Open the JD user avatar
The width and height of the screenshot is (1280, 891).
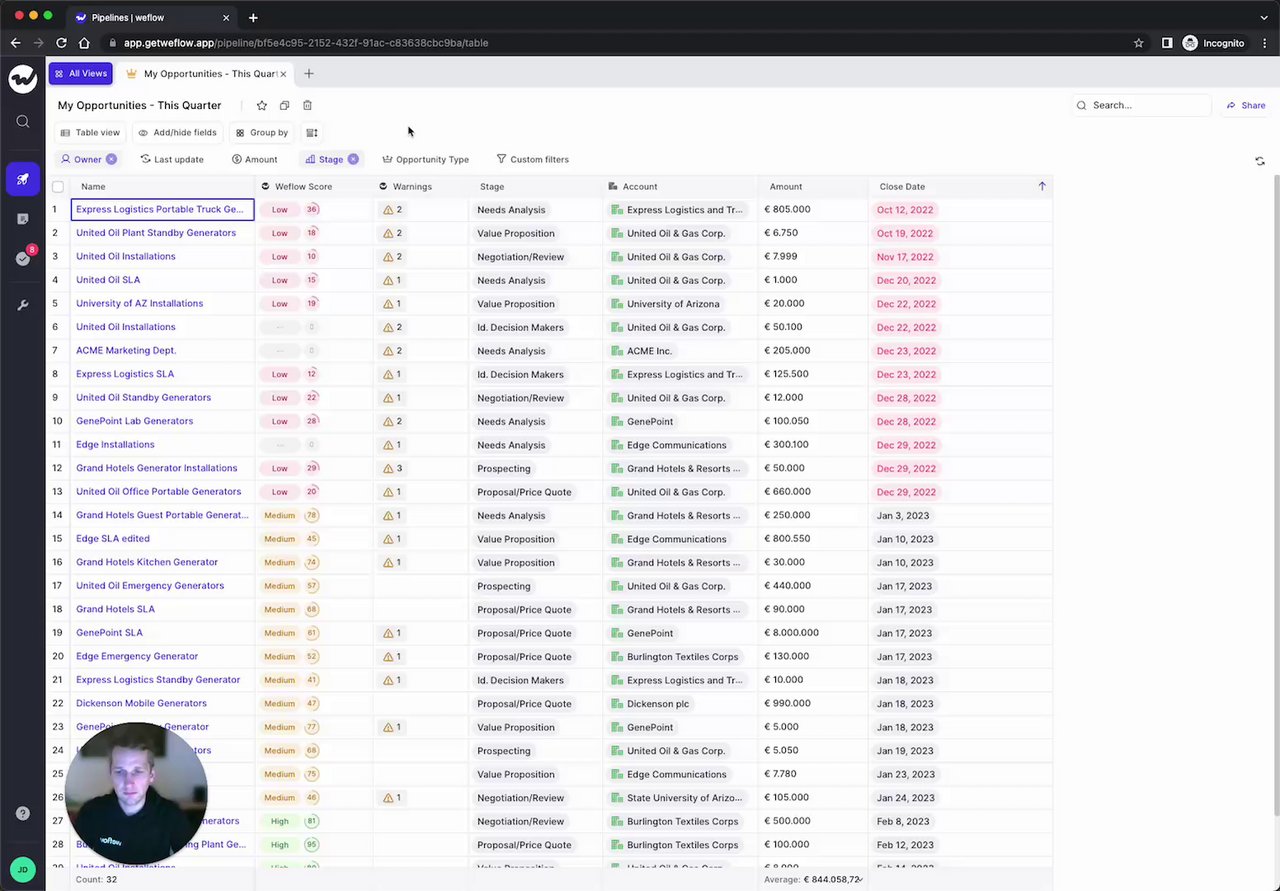coord(22,869)
